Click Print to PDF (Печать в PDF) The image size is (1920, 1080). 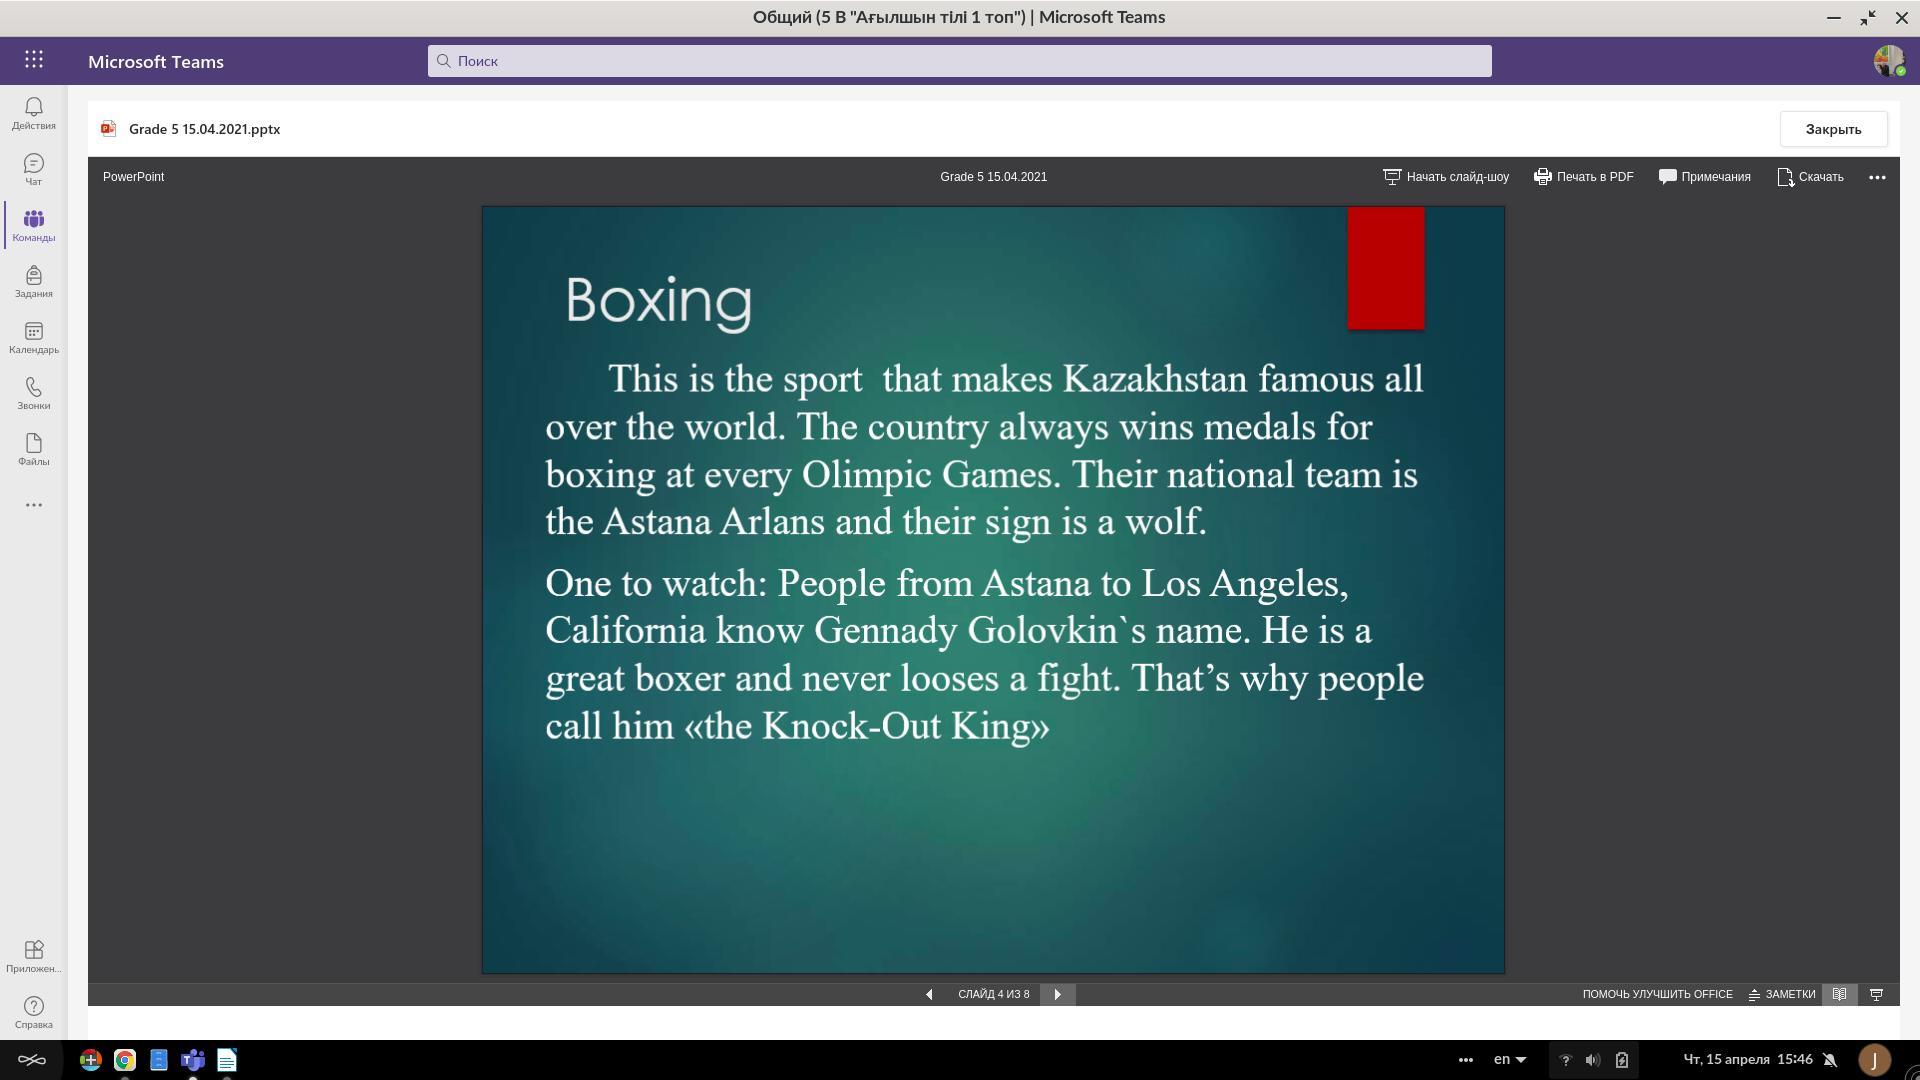tap(1584, 177)
